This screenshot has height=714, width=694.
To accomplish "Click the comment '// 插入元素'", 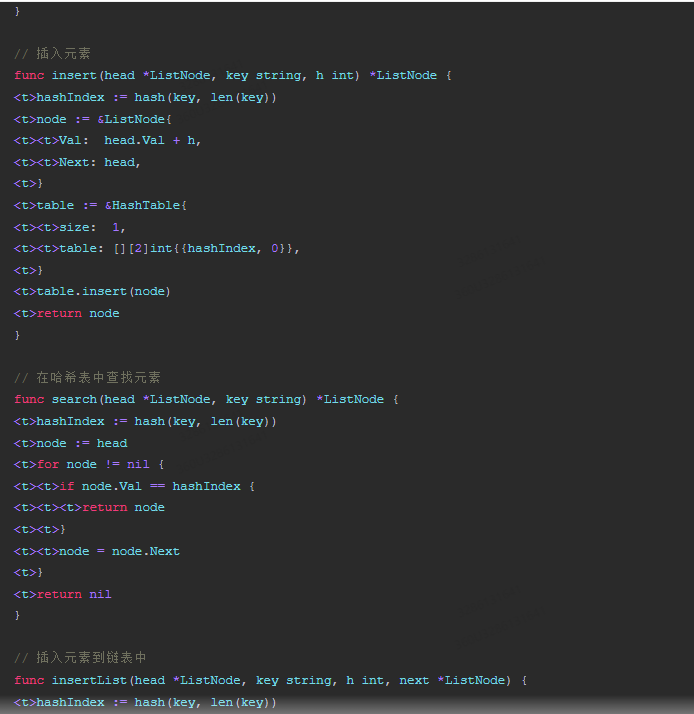I will tap(52, 54).
